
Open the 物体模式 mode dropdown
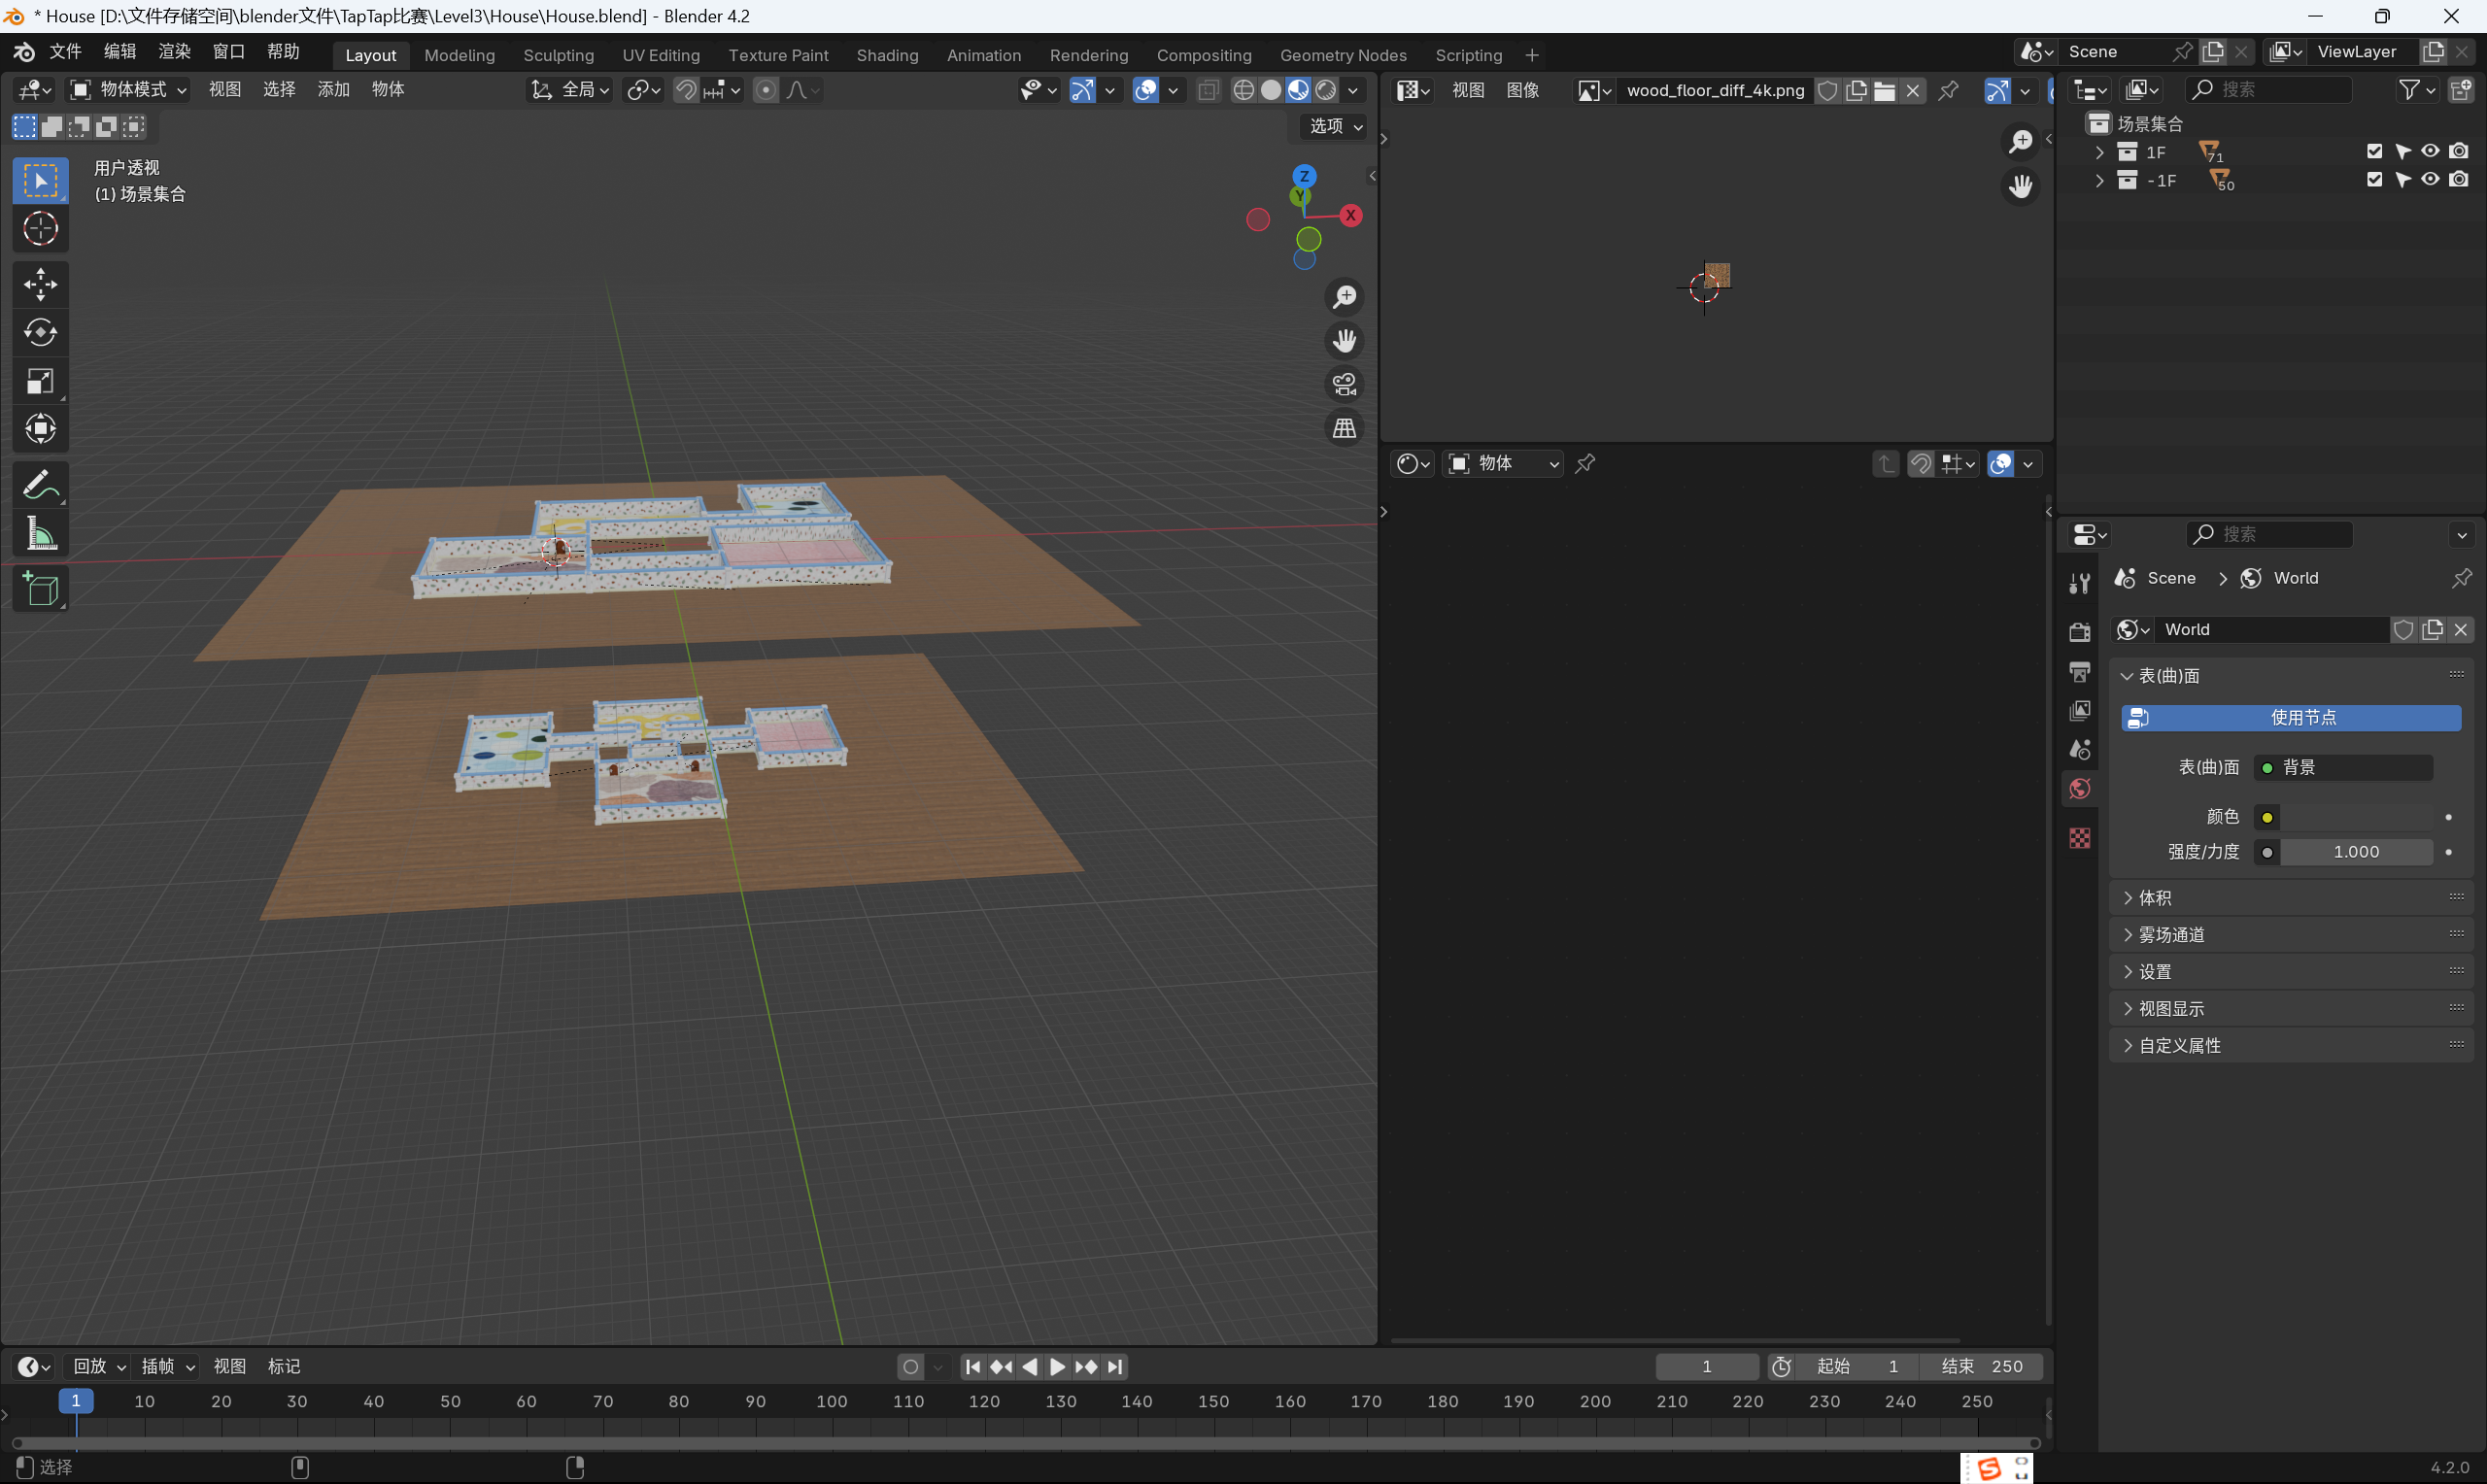click(x=129, y=90)
